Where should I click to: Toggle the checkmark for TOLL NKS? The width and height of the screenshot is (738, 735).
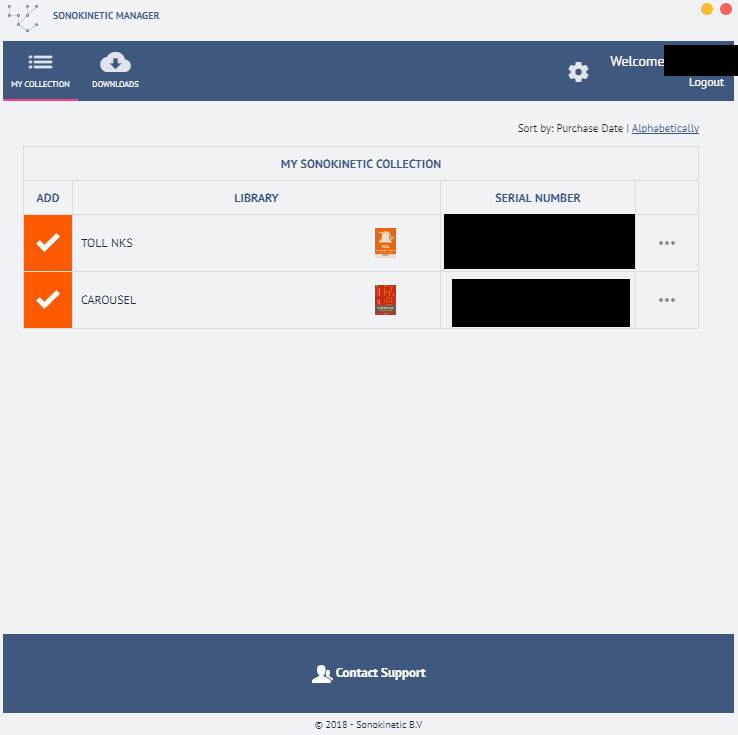coord(48,243)
